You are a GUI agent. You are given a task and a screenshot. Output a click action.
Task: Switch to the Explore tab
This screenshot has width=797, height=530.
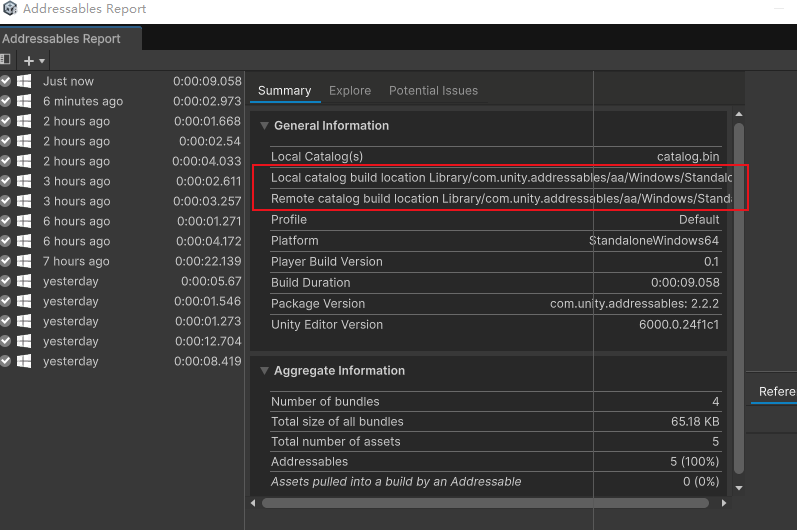tap(350, 90)
